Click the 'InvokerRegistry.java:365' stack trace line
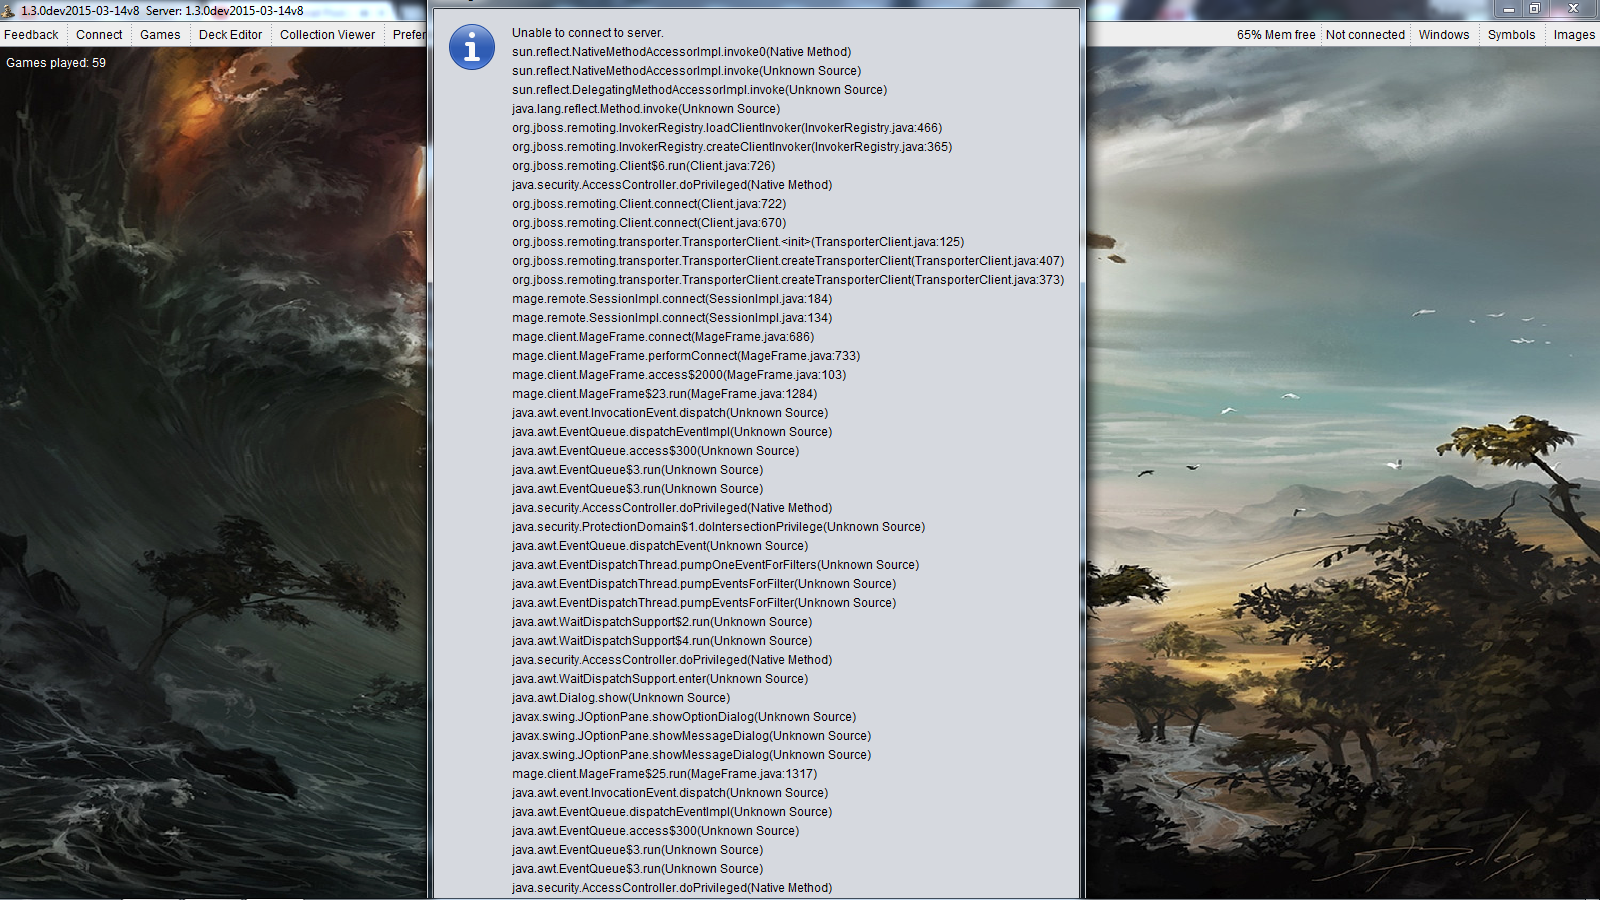 click(732, 147)
